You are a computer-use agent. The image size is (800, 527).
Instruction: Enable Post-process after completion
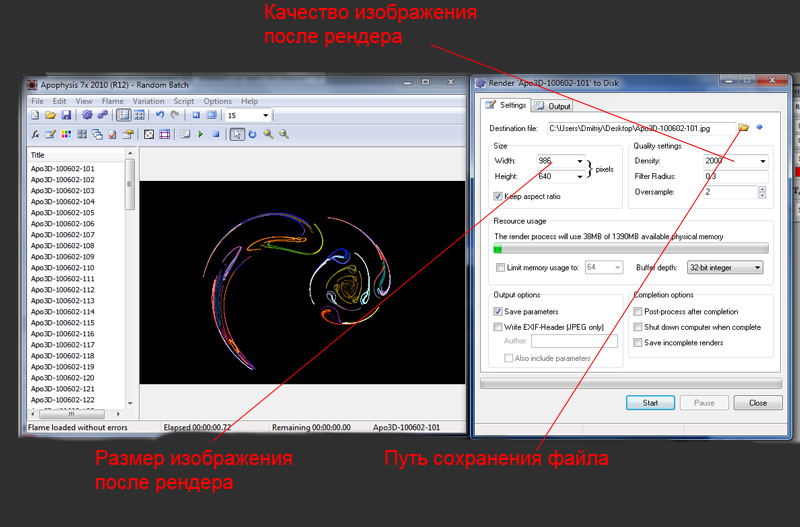pyautogui.click(x=637, y=311)
